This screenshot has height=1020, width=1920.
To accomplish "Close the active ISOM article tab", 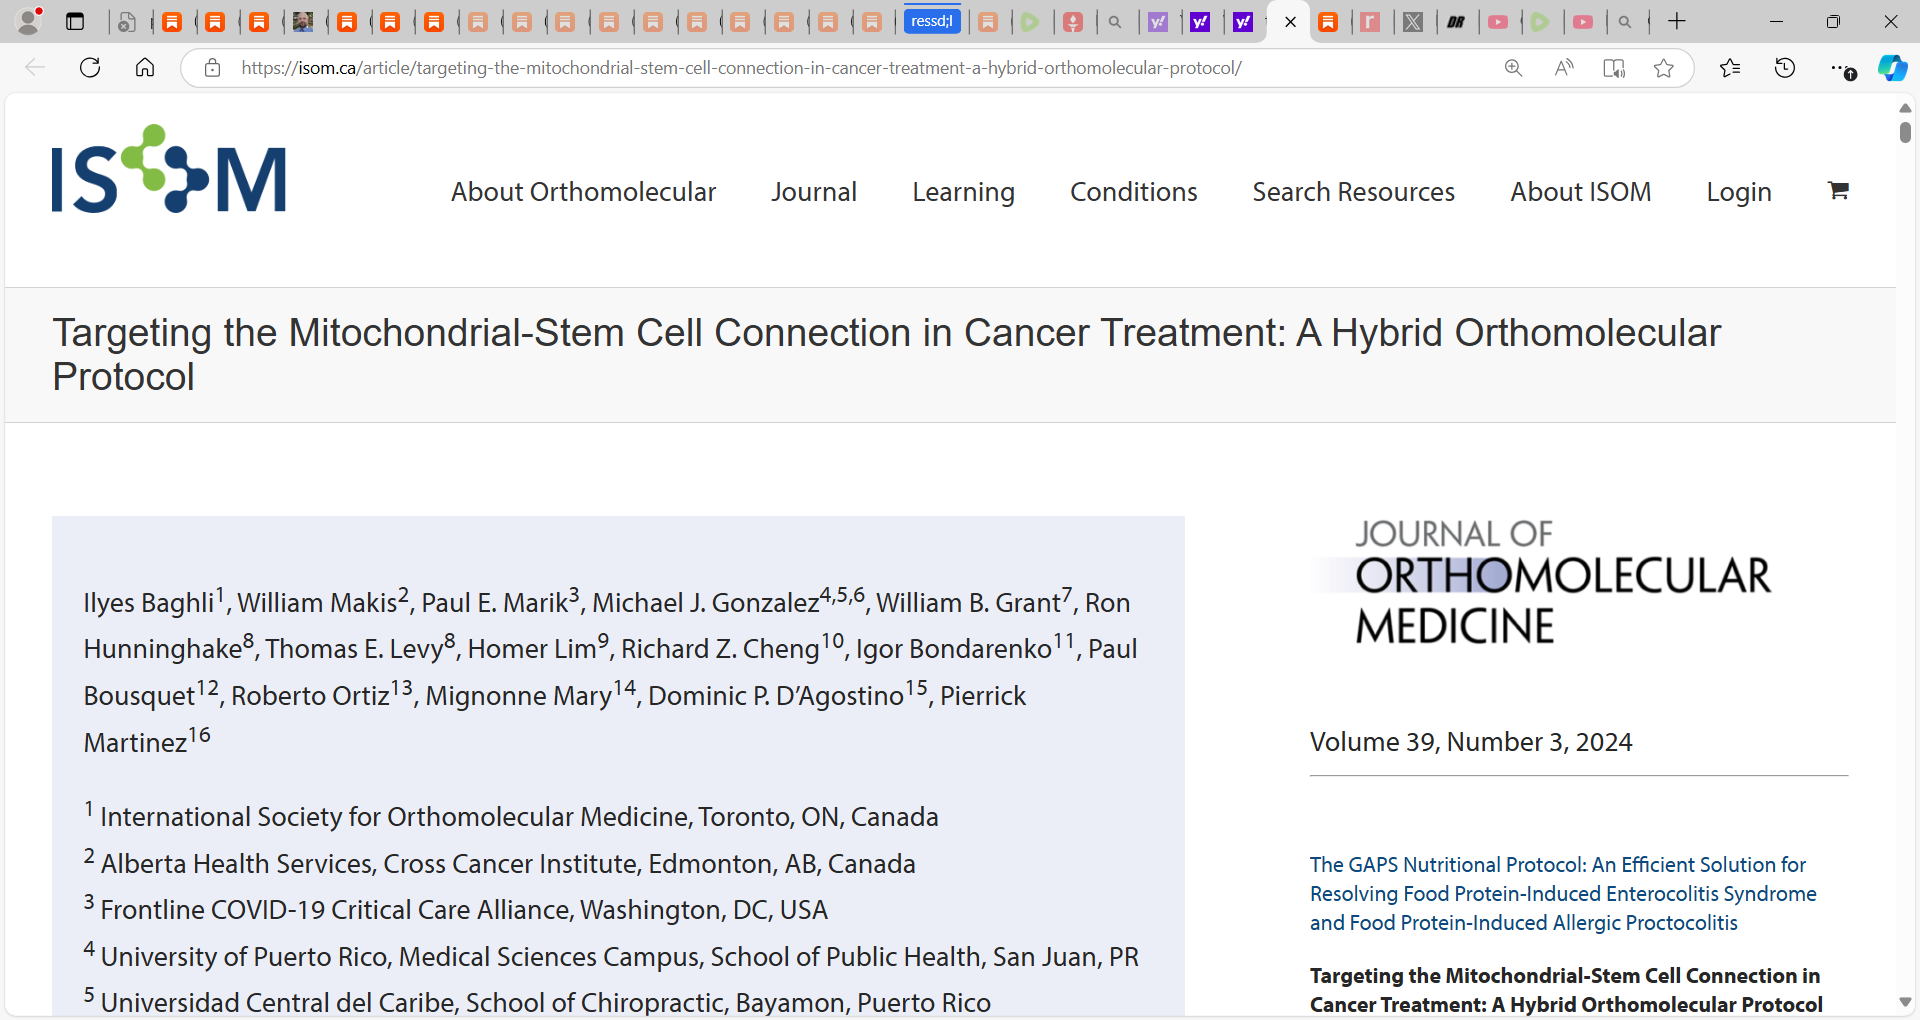I will (x=1291, y=22).
